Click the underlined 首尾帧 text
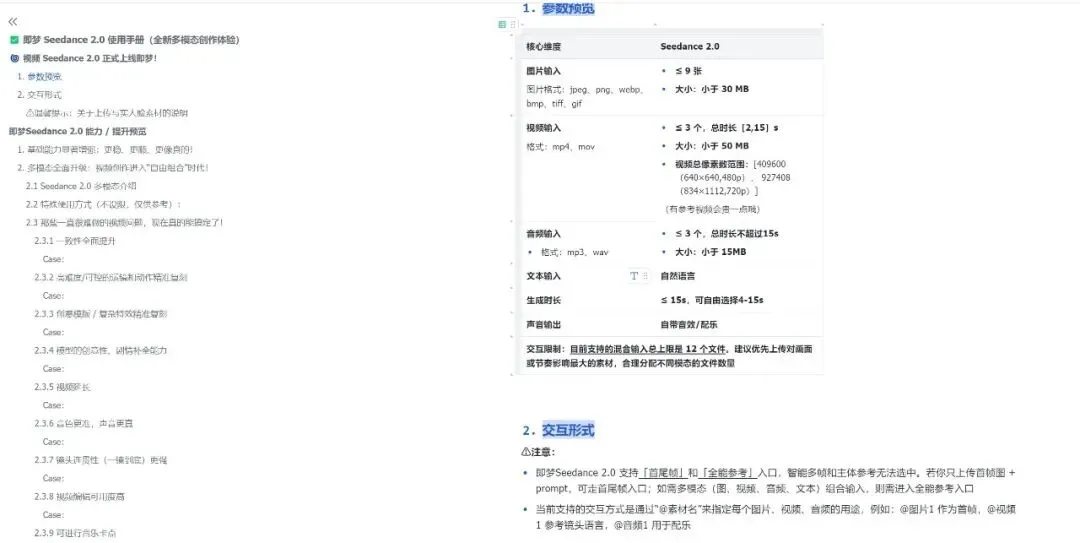Screen dimensions: 1080x543 [x=663, y=473]
